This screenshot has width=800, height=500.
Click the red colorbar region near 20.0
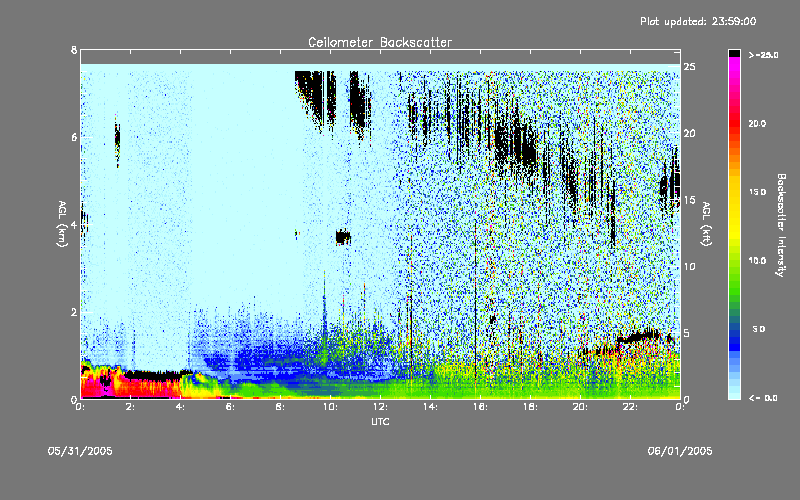(x=735, y=123)
